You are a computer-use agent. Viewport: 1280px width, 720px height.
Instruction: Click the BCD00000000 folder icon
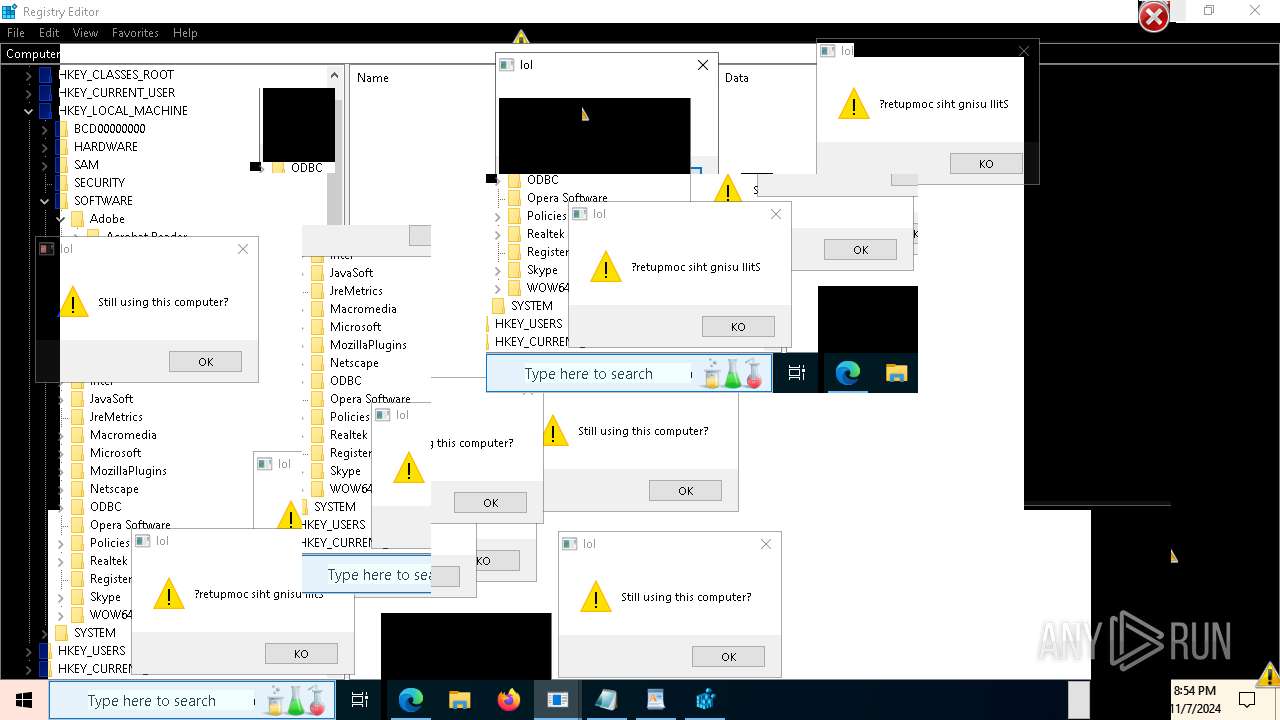click(x=63, y=129)
